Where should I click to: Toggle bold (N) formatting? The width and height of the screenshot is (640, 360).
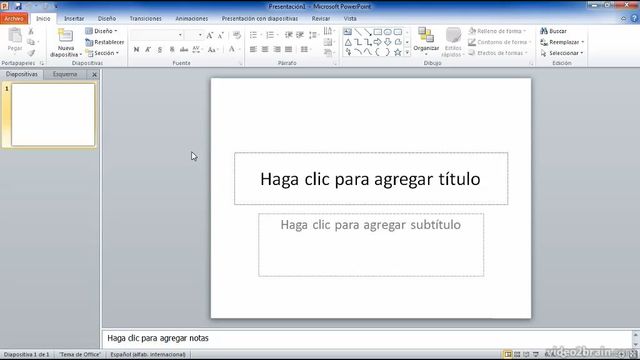(136, 49)
